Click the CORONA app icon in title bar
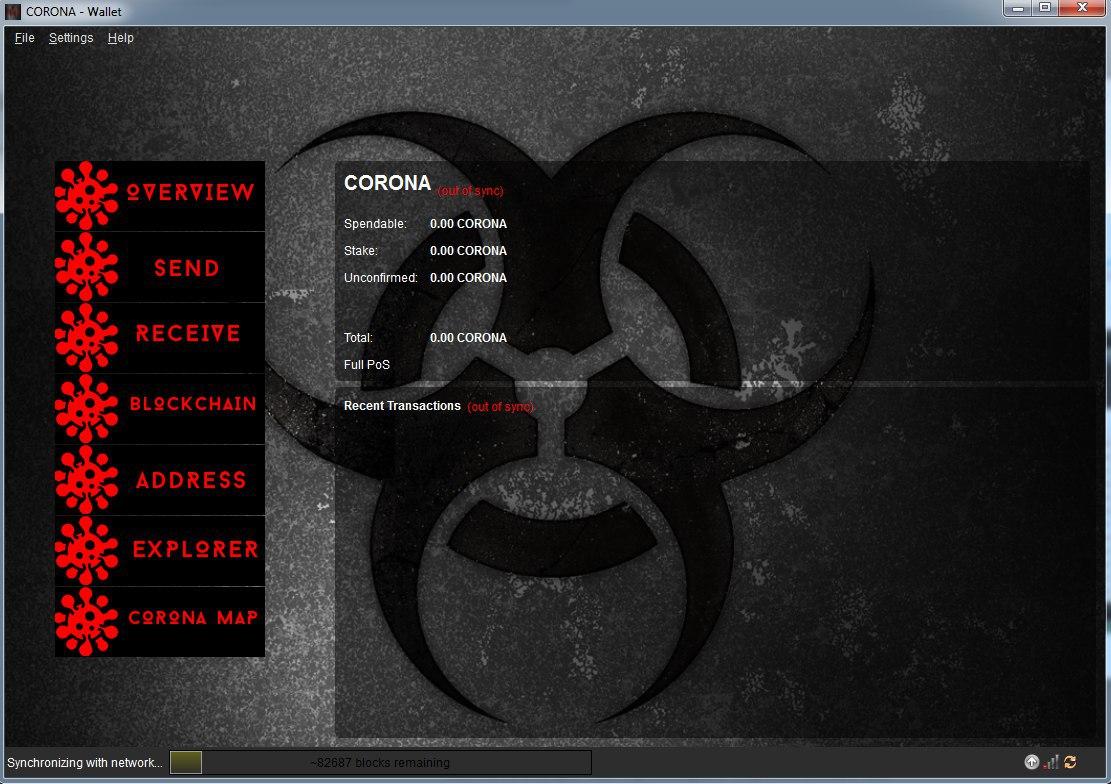Image resolution: width=1111 pixels, height=784 pixels. (x=13, y=11)
